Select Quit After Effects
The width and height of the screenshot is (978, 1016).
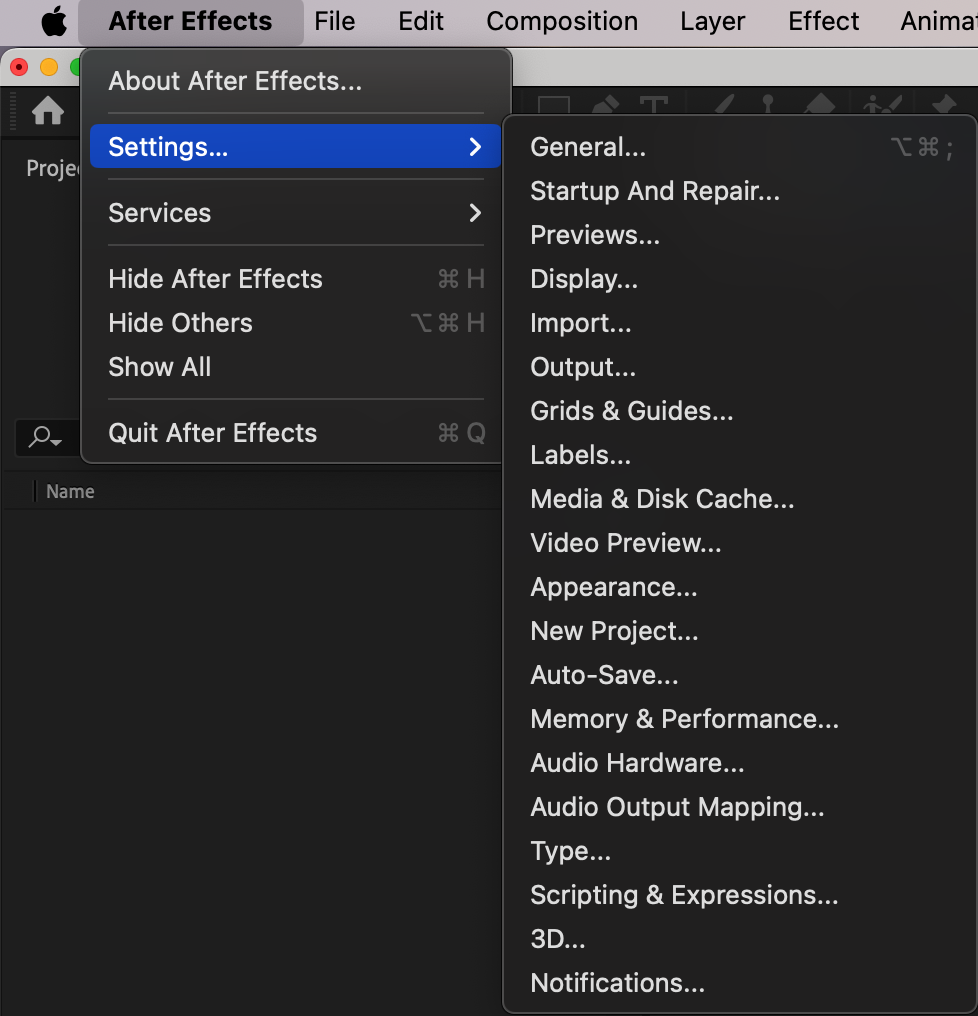tap(213, 433)
